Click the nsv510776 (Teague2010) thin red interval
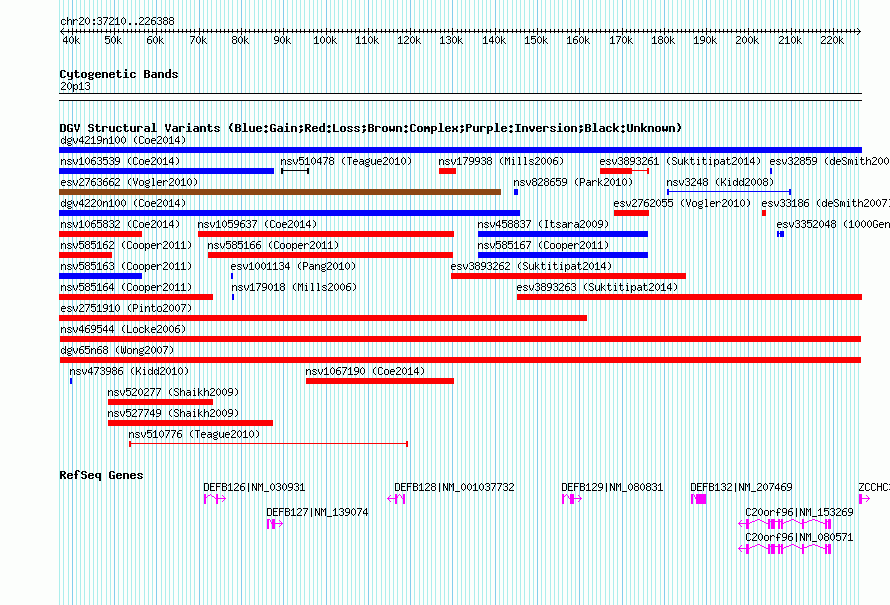 (x=268, y=444)
